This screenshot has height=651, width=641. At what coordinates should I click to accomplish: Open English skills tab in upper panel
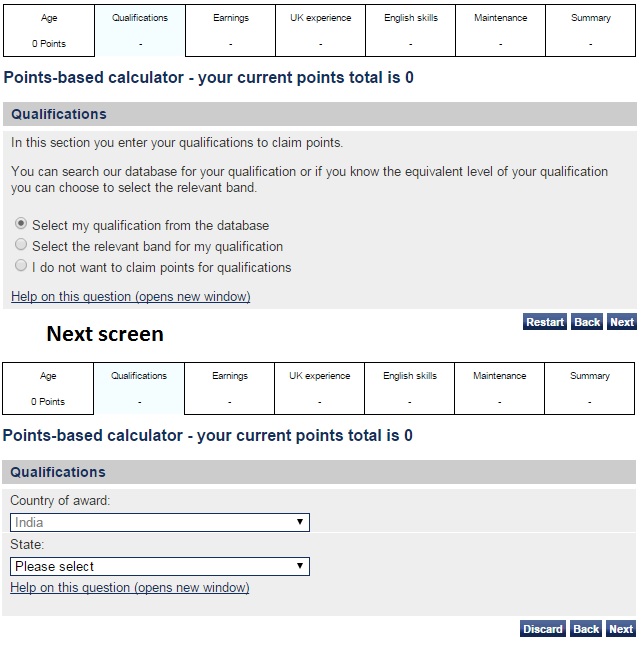[x=411, y=31]
